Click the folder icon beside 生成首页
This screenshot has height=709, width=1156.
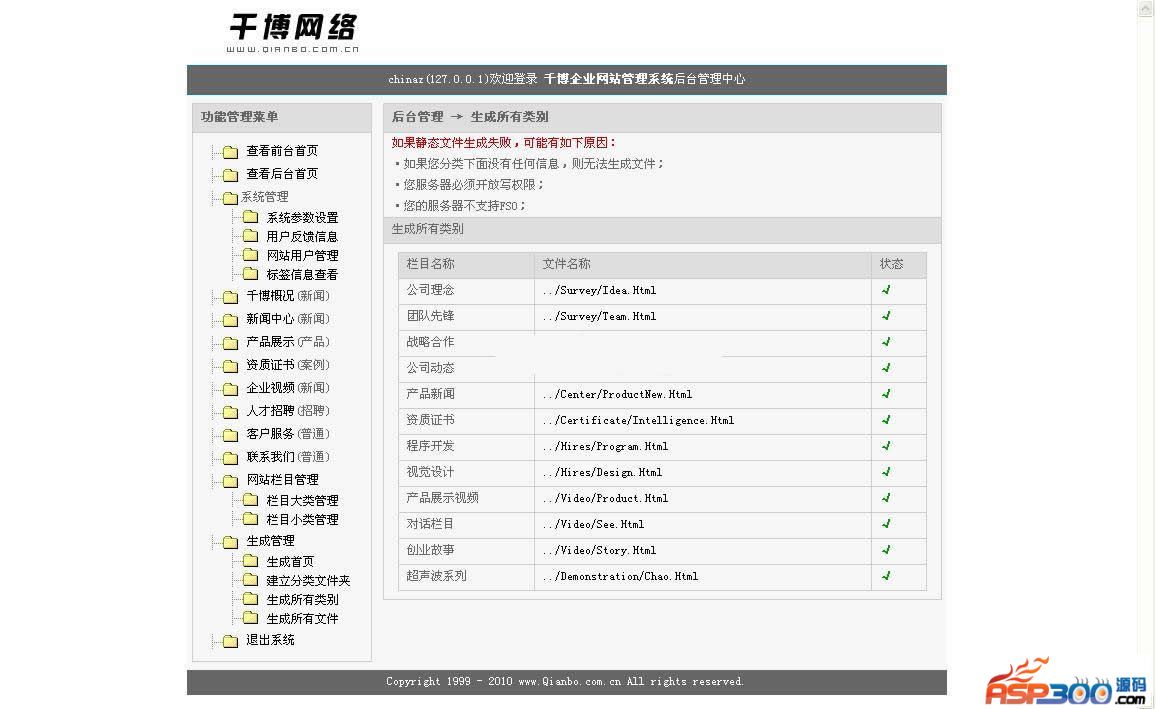click(251, 561)
